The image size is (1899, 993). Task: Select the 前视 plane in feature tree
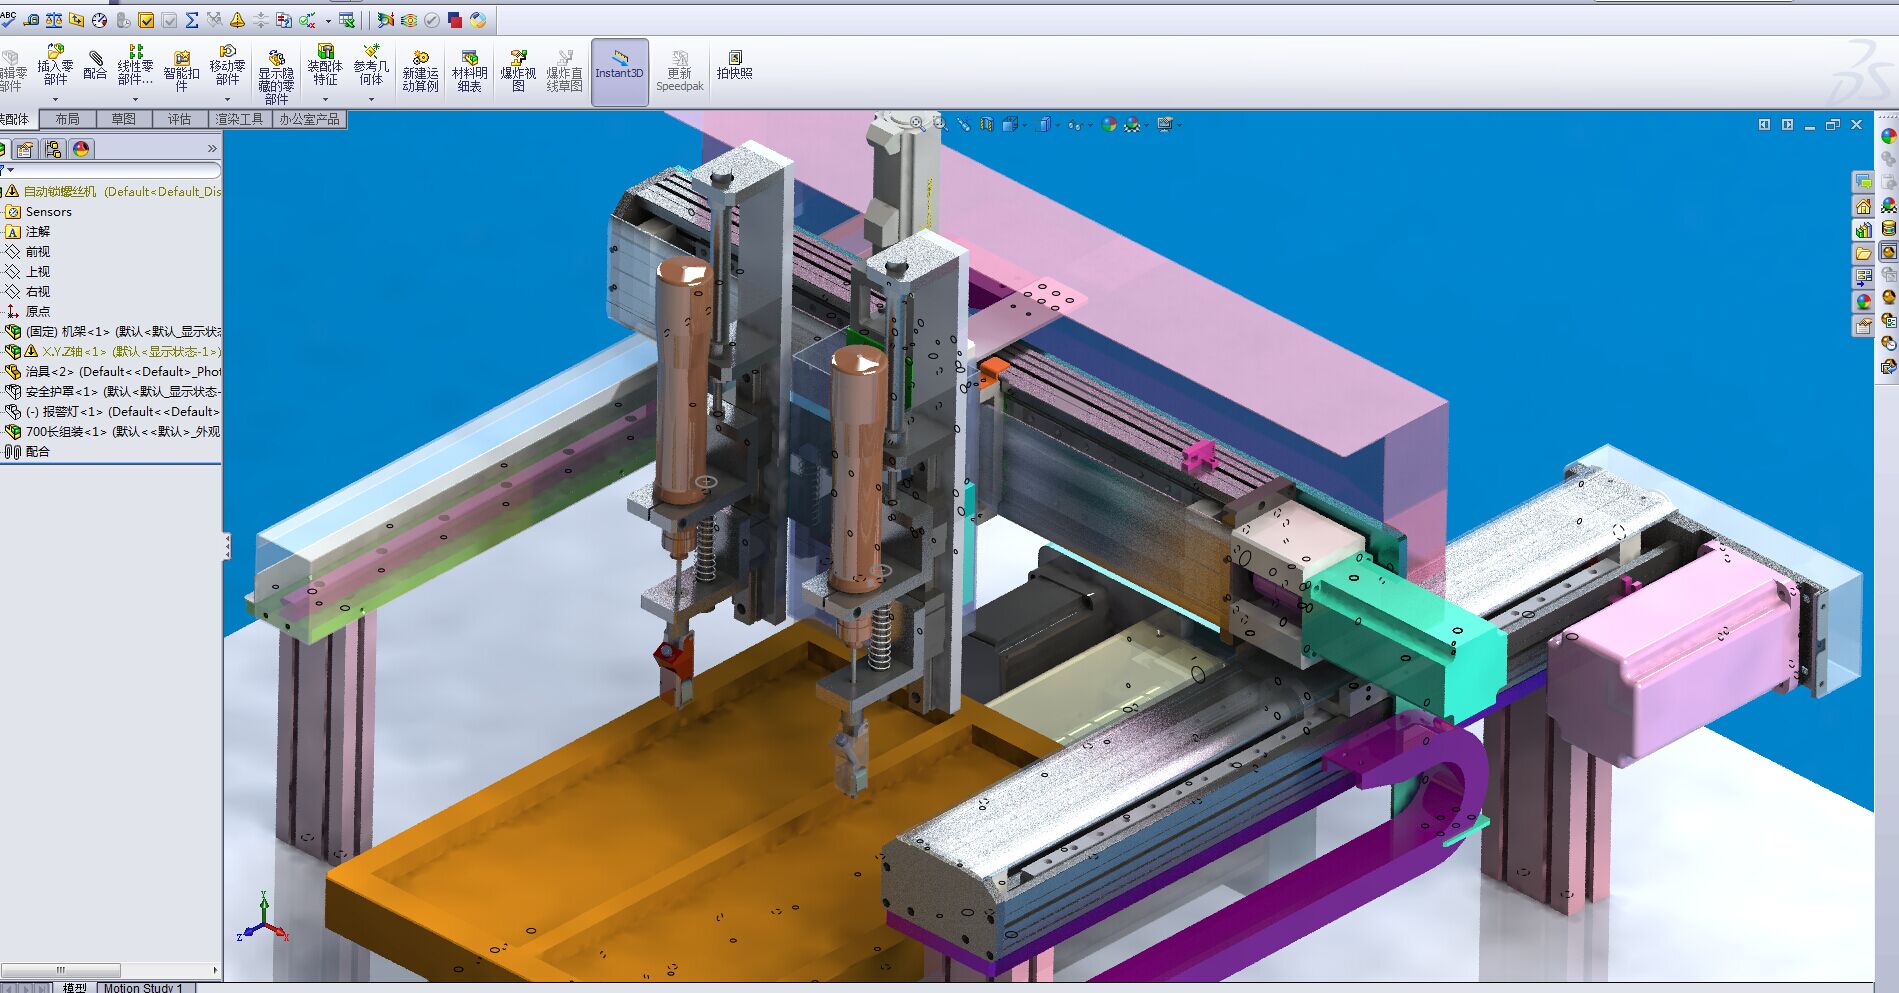click(27, 252)
